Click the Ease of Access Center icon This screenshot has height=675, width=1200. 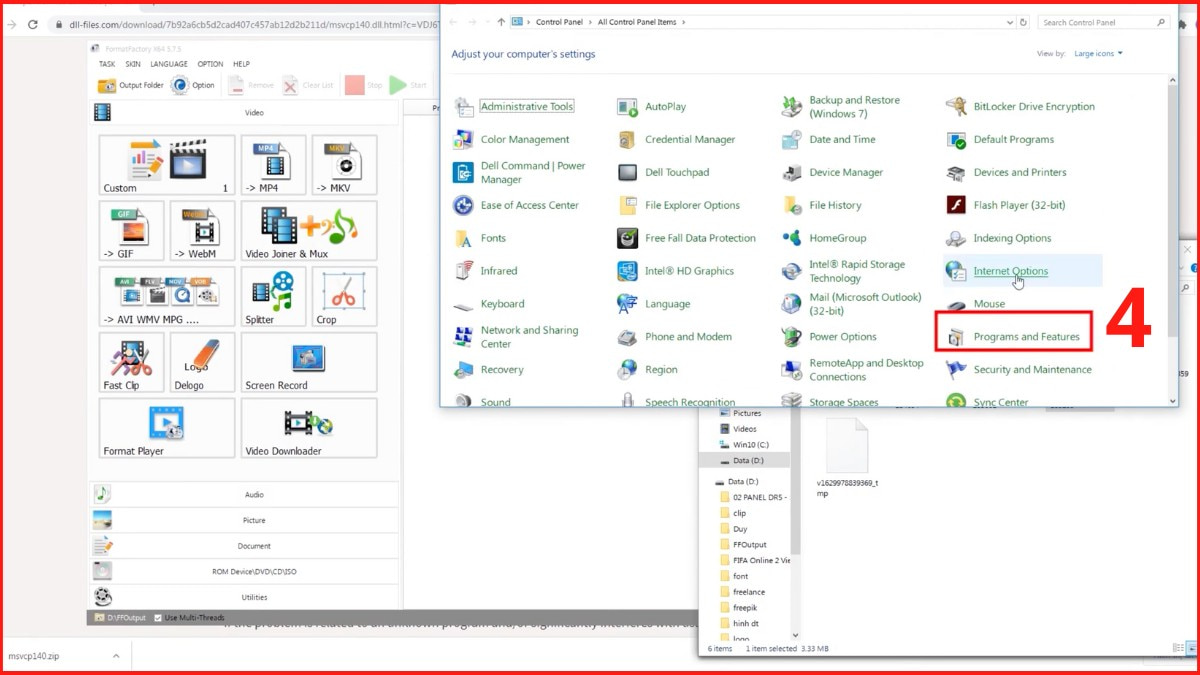coord(463,205)
